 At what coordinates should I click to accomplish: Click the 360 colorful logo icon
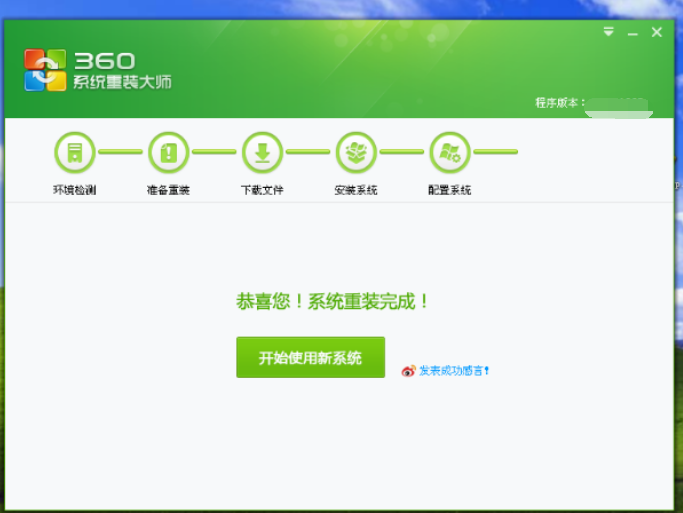click(45, 70)
